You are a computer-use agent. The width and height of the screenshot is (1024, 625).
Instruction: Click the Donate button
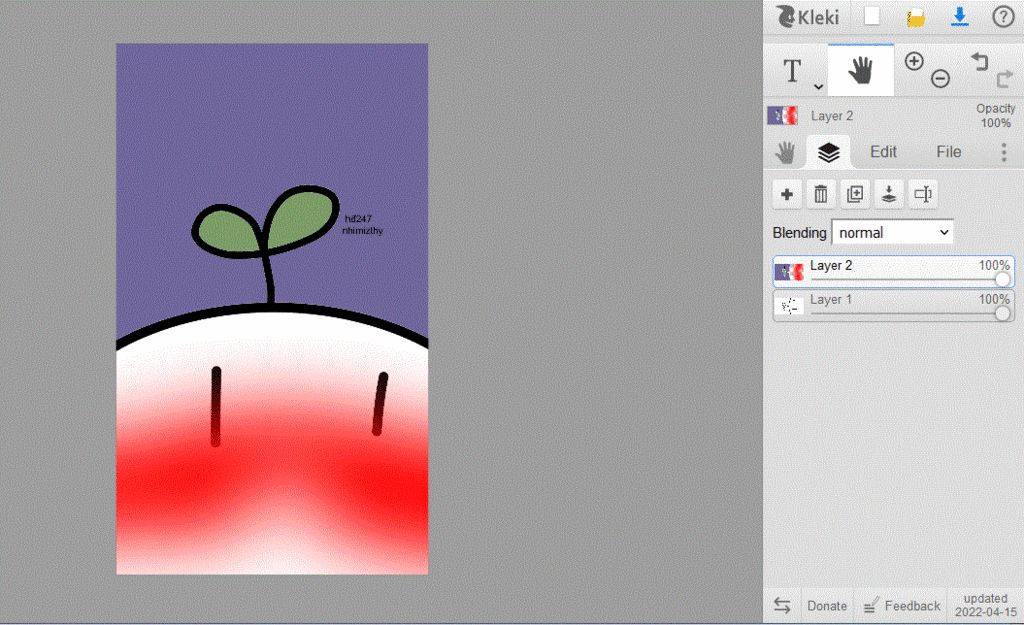pos(827,605)
